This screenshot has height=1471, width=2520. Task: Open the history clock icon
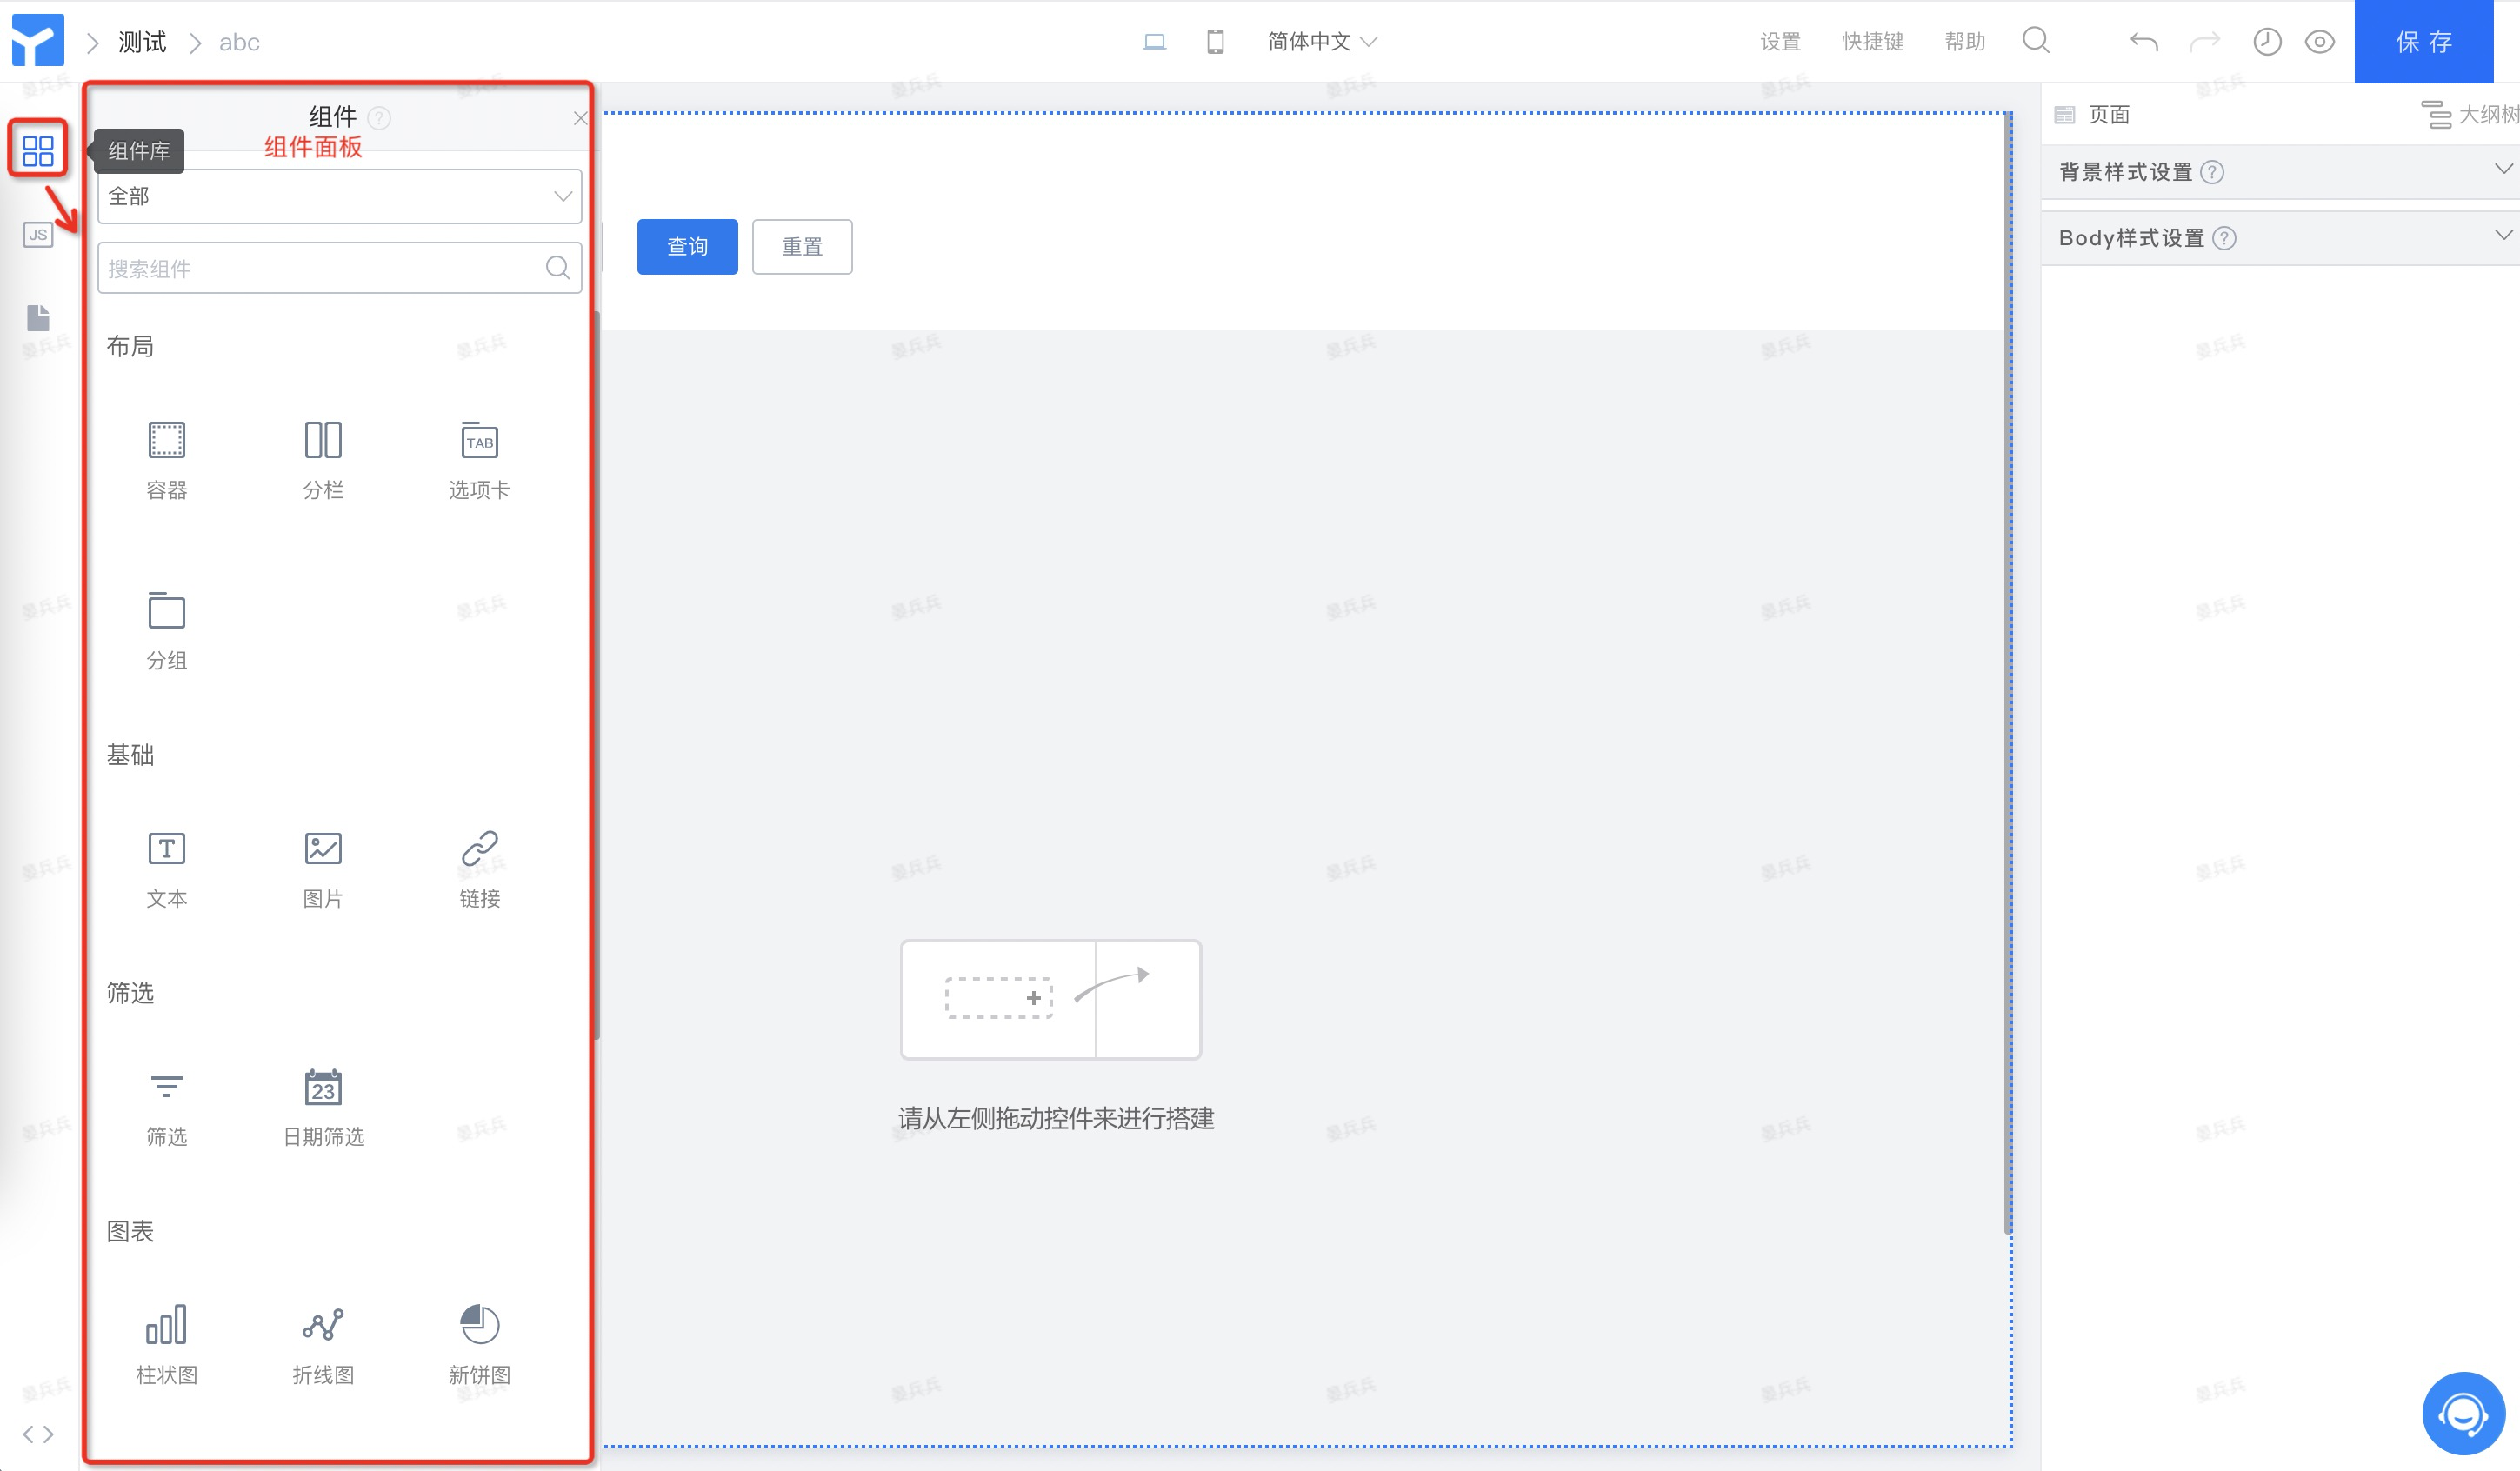click(2267, 42)
